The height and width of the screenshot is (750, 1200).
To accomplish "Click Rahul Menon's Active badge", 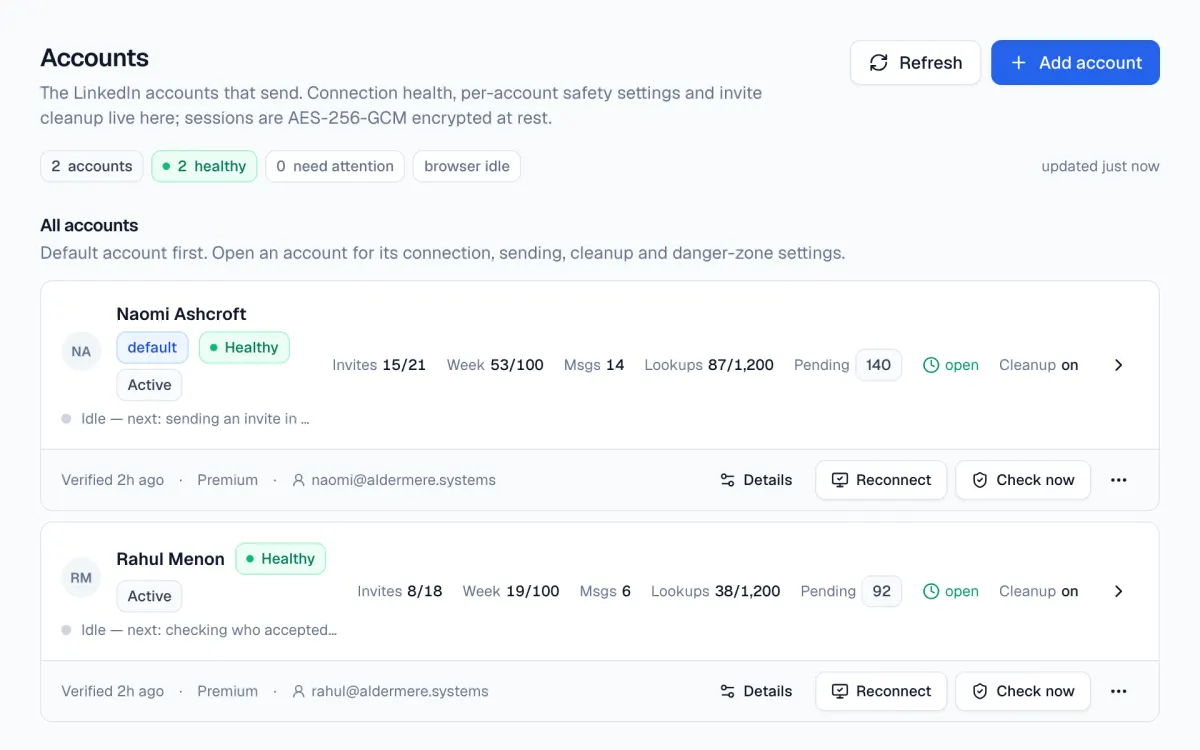I will pos(149,596).
